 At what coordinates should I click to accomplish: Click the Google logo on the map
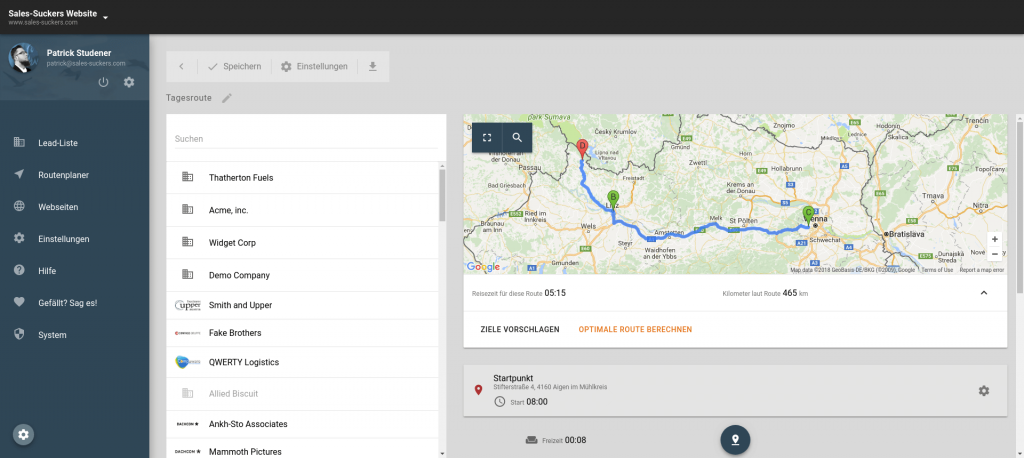click(x=483, y=267)
